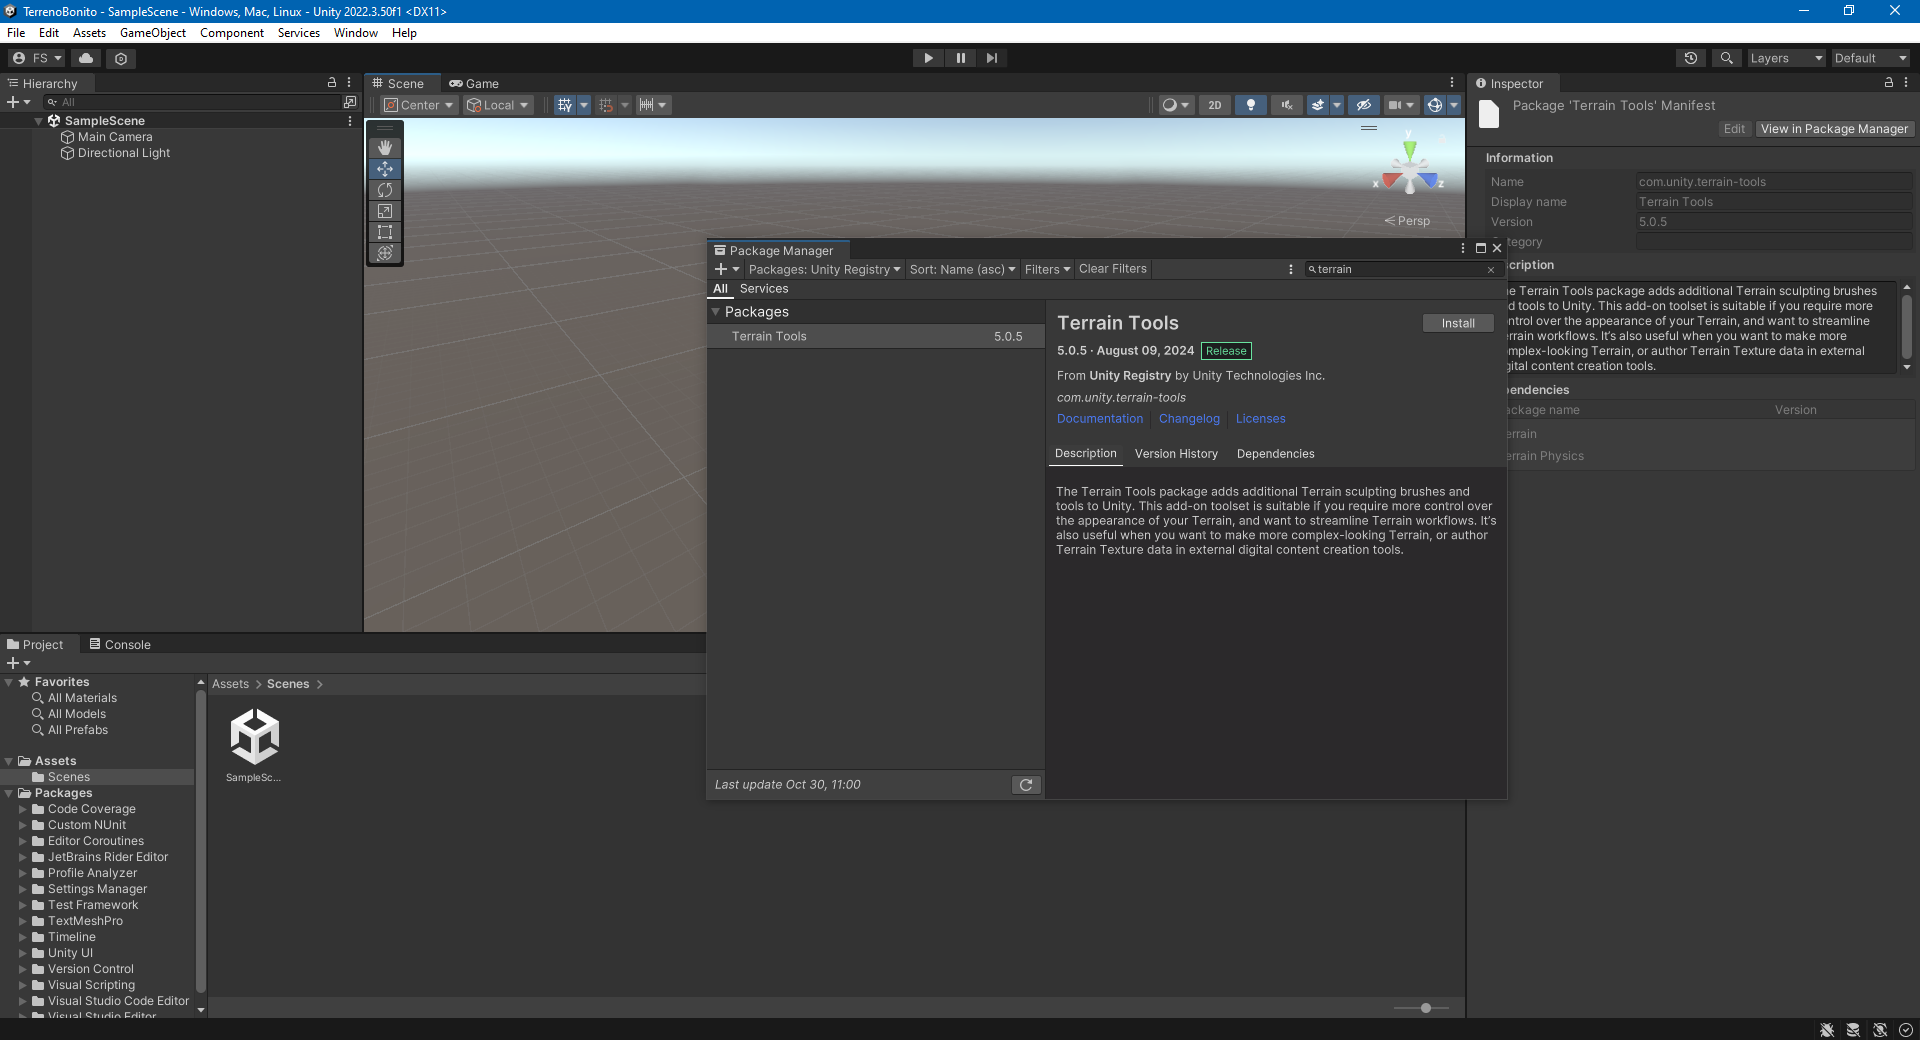1920x1040 pixels.
Task: Open the Version History tab
Action: pos(1176,454)
